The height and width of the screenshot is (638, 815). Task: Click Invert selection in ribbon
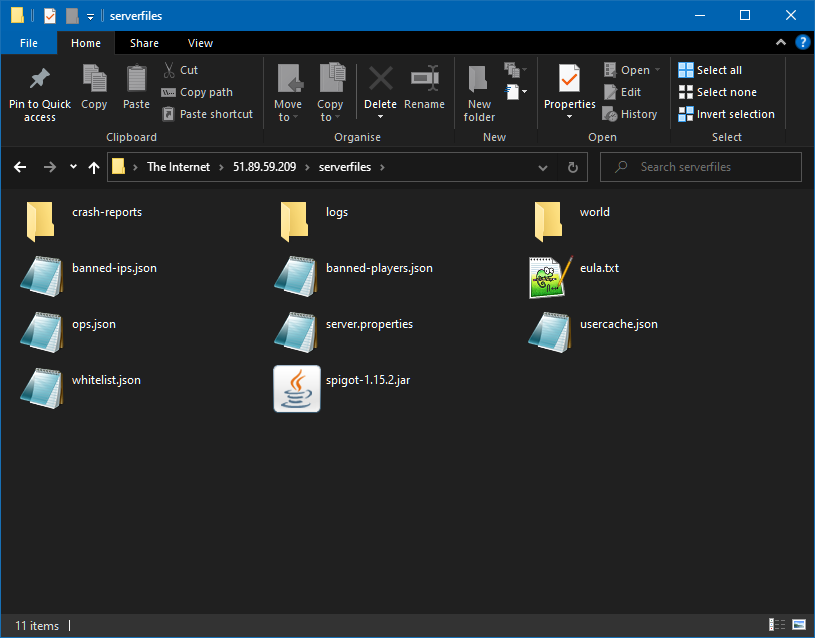727,114
